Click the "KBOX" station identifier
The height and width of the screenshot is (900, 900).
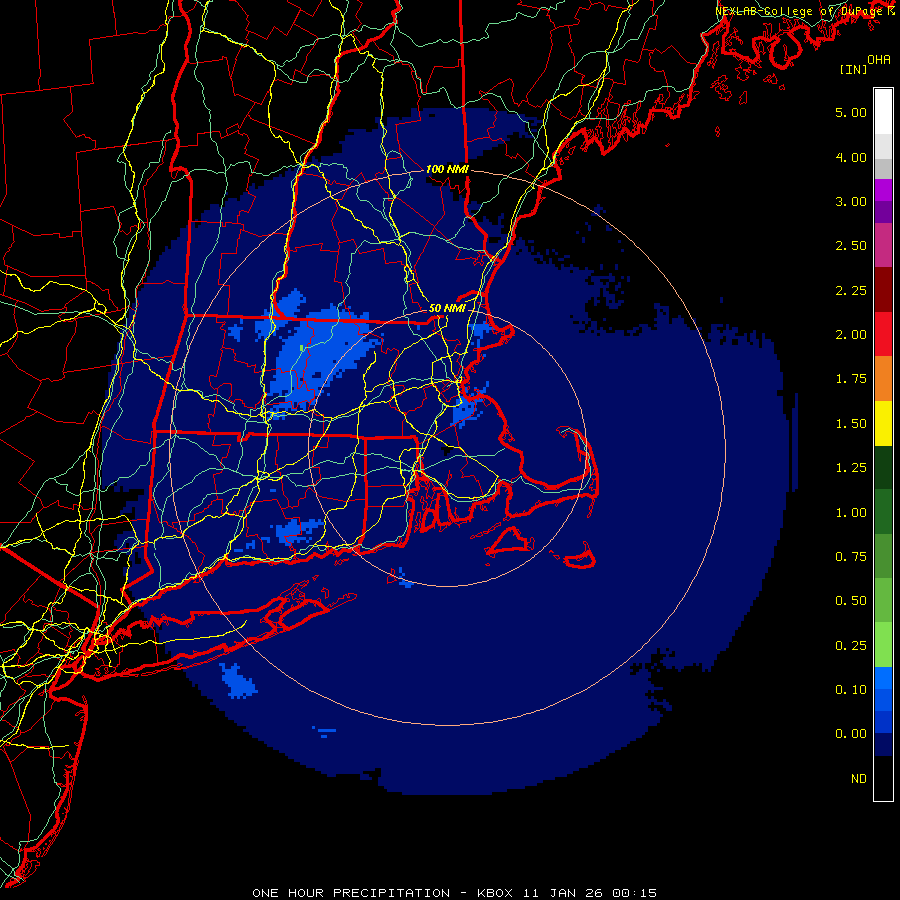pyautogui.click(x=496, y=893)
